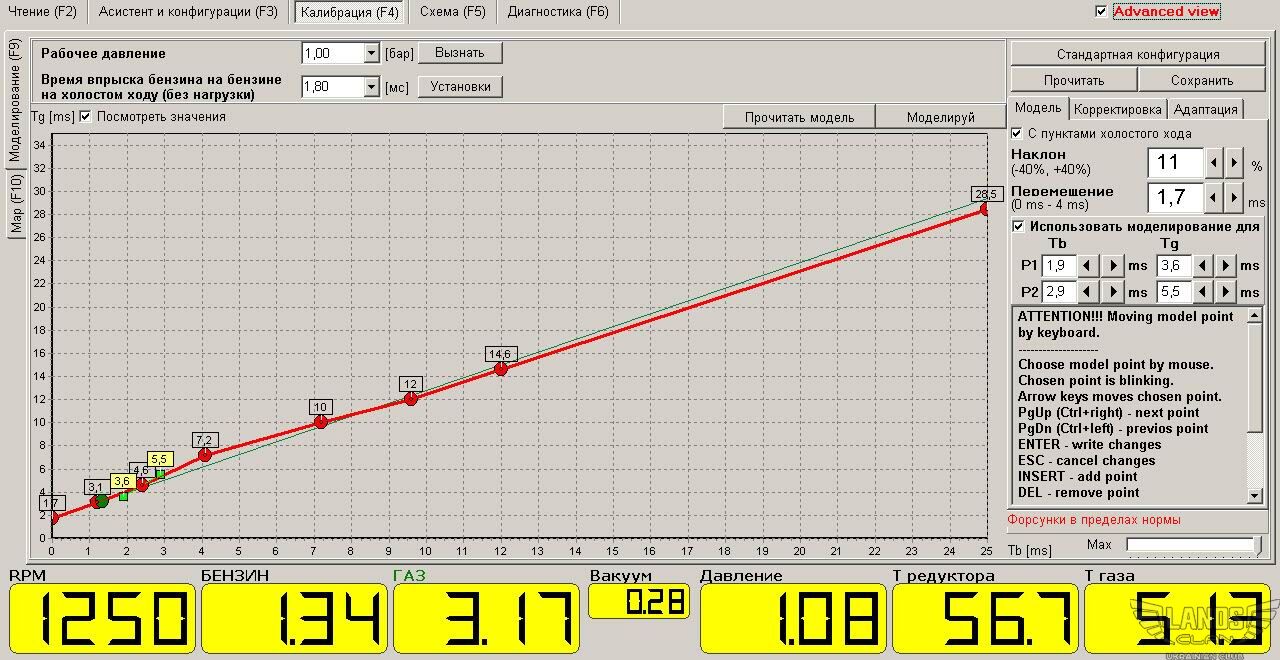Increase P1 Tg value with right arrow
Viewport: 1280px width, 660px height.
1225,266
